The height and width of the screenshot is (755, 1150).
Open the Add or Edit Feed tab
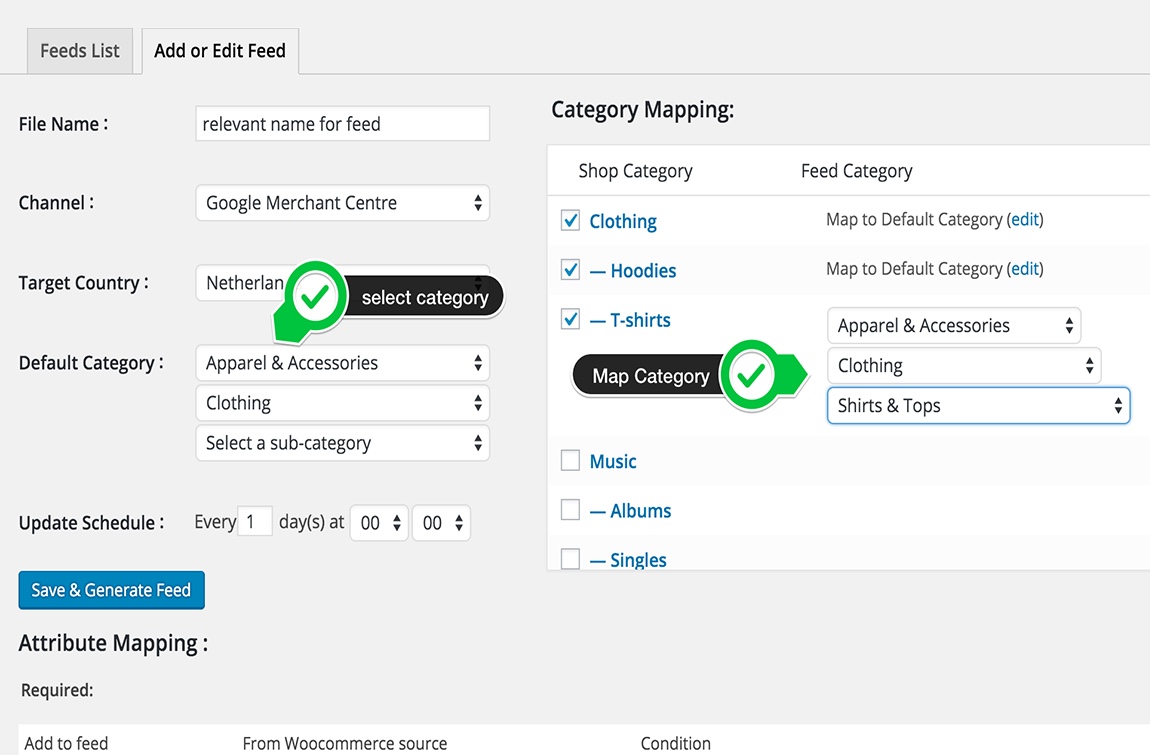tap(220, 51)
